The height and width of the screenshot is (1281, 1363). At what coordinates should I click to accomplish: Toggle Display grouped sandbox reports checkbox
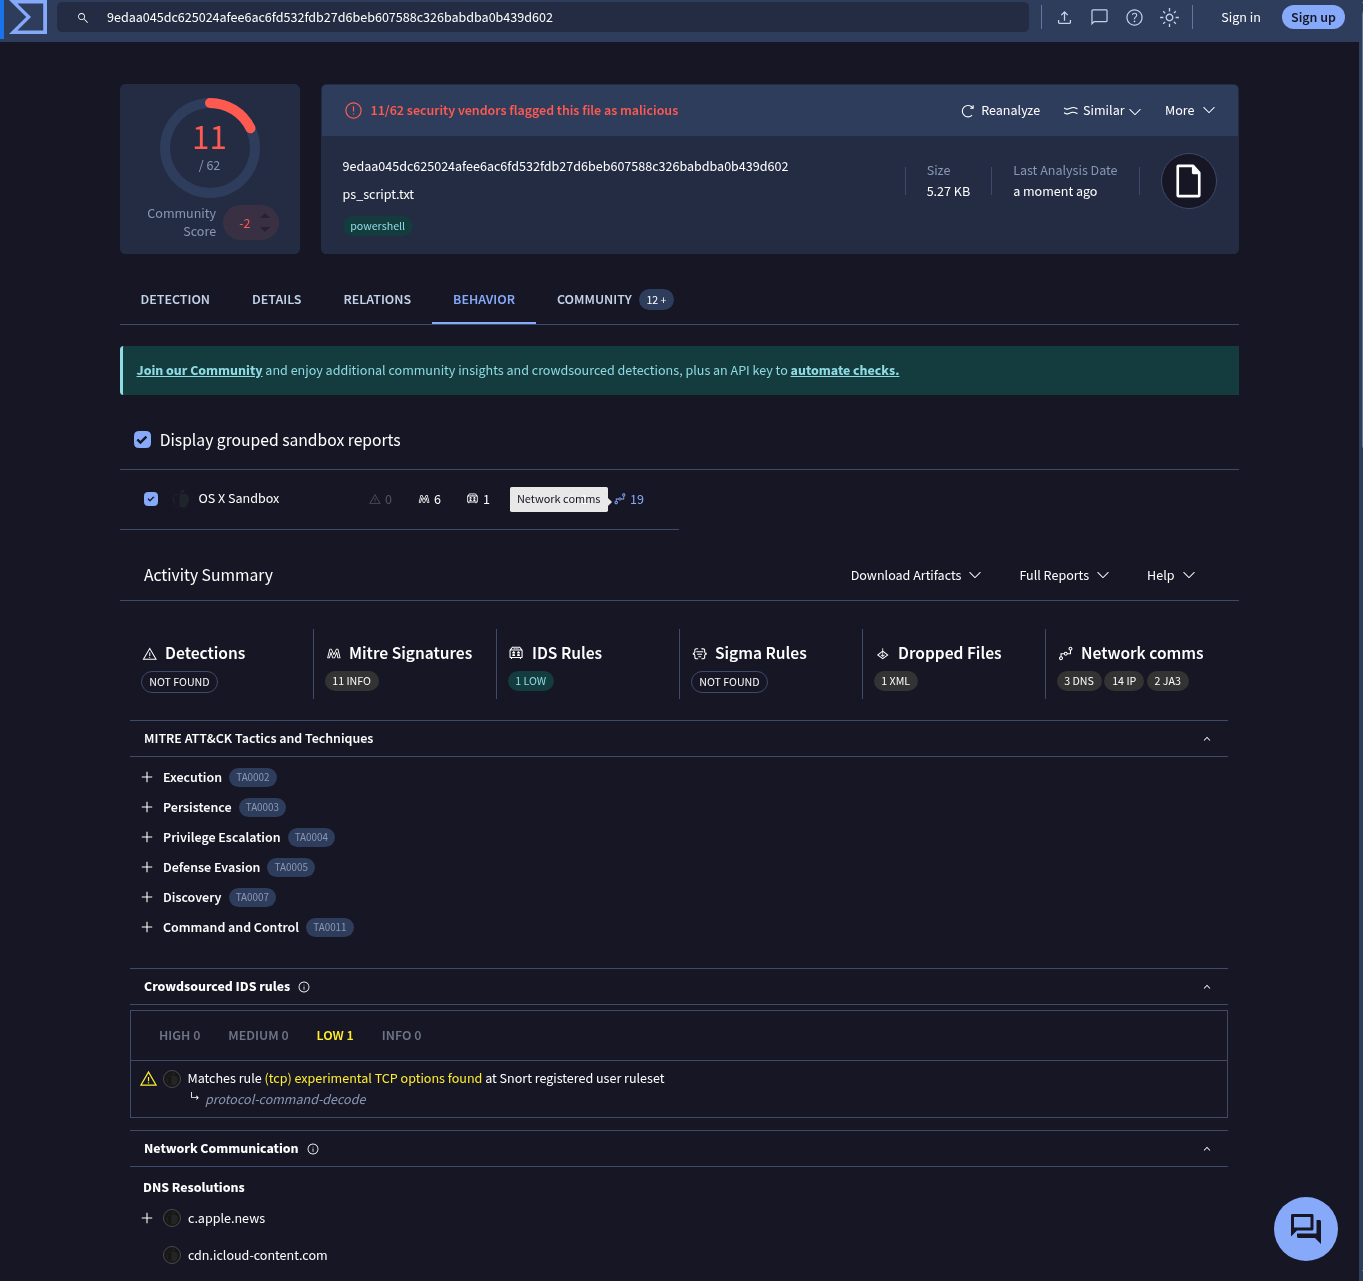tap(143, 440)
